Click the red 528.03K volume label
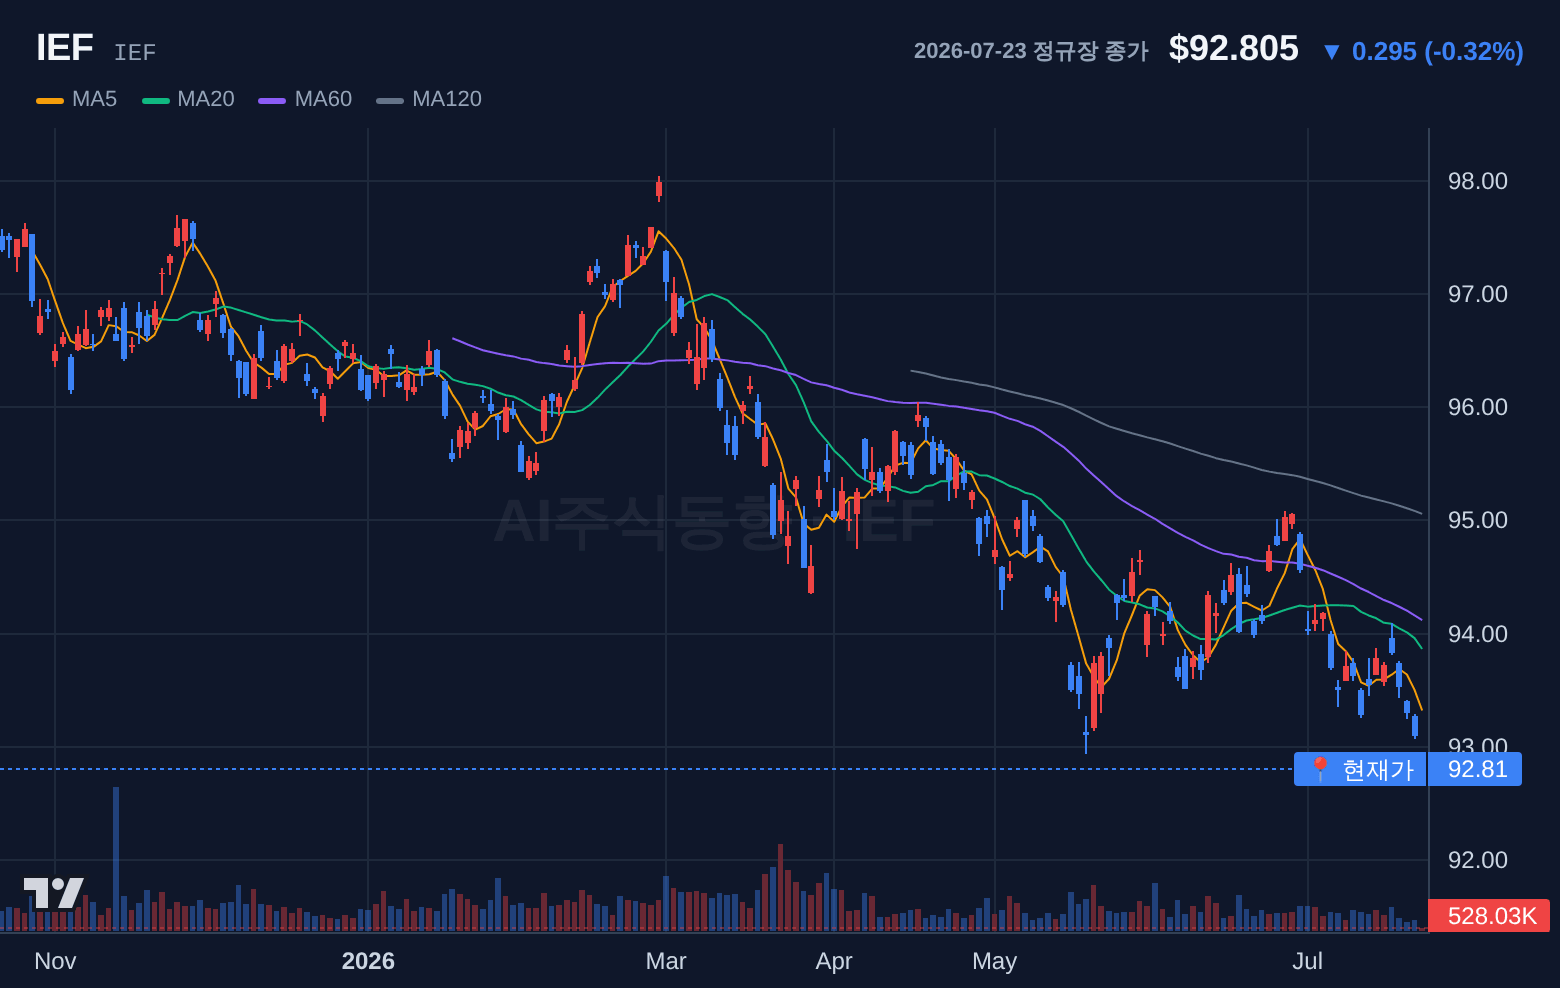 click(1490, 916)
